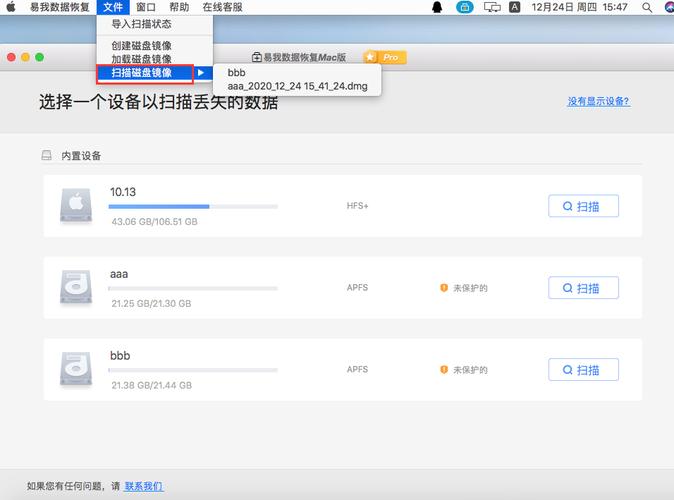Click the 内置设备 section label
674x500 pixels.
point(81,156)
